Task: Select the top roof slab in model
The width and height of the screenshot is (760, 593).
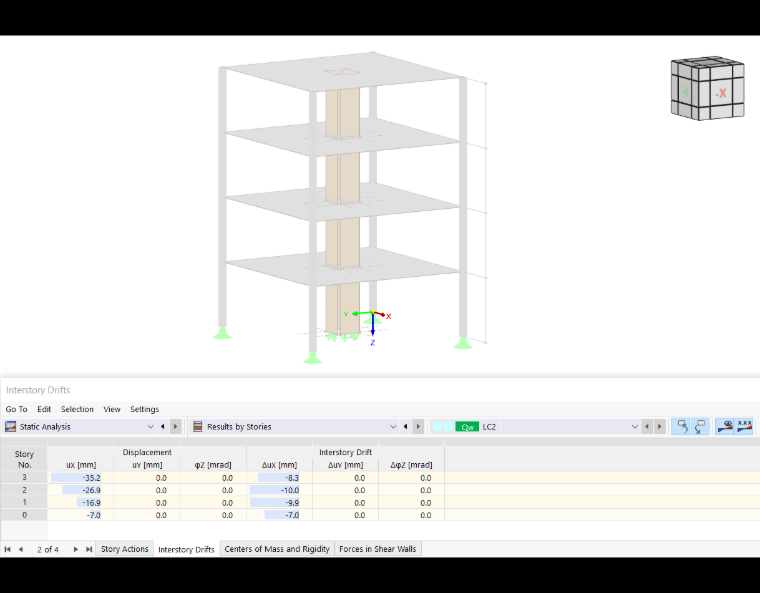Action: [343, 72]
